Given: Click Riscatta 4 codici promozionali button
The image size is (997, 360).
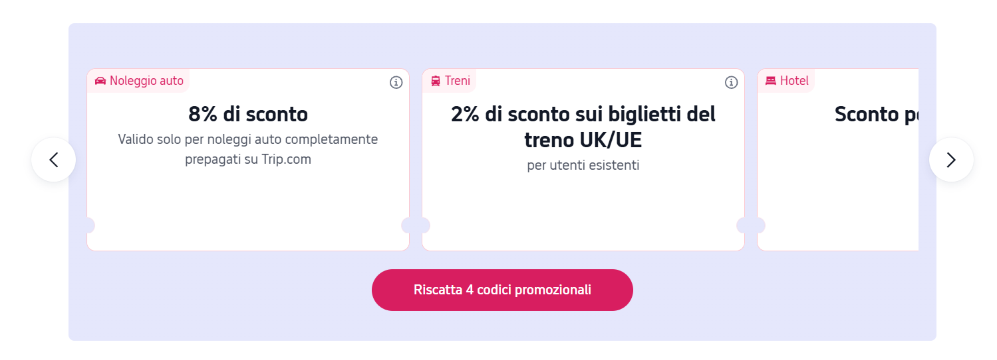Looking at the screenshot, I should [x=502, y=290].
